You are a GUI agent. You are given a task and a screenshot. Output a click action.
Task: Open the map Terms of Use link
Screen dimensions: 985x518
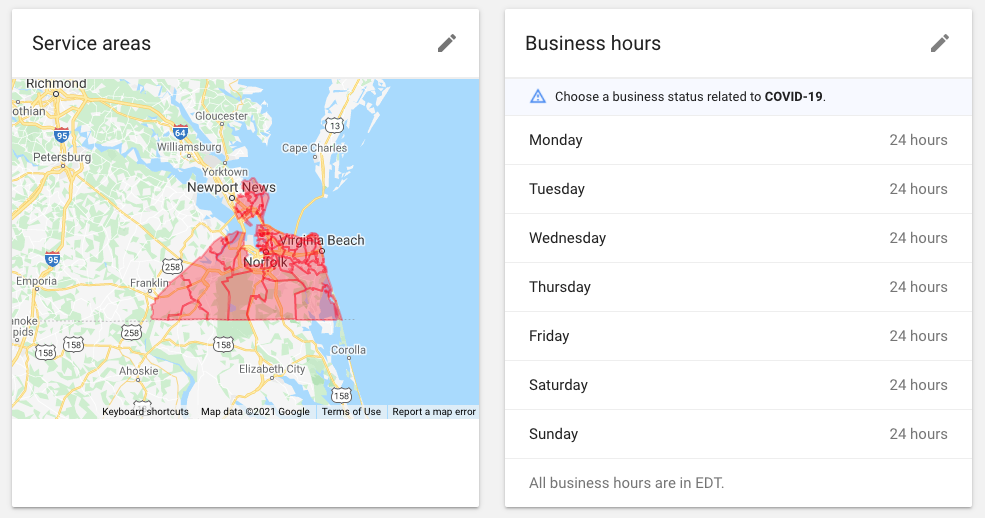(351, 412)
